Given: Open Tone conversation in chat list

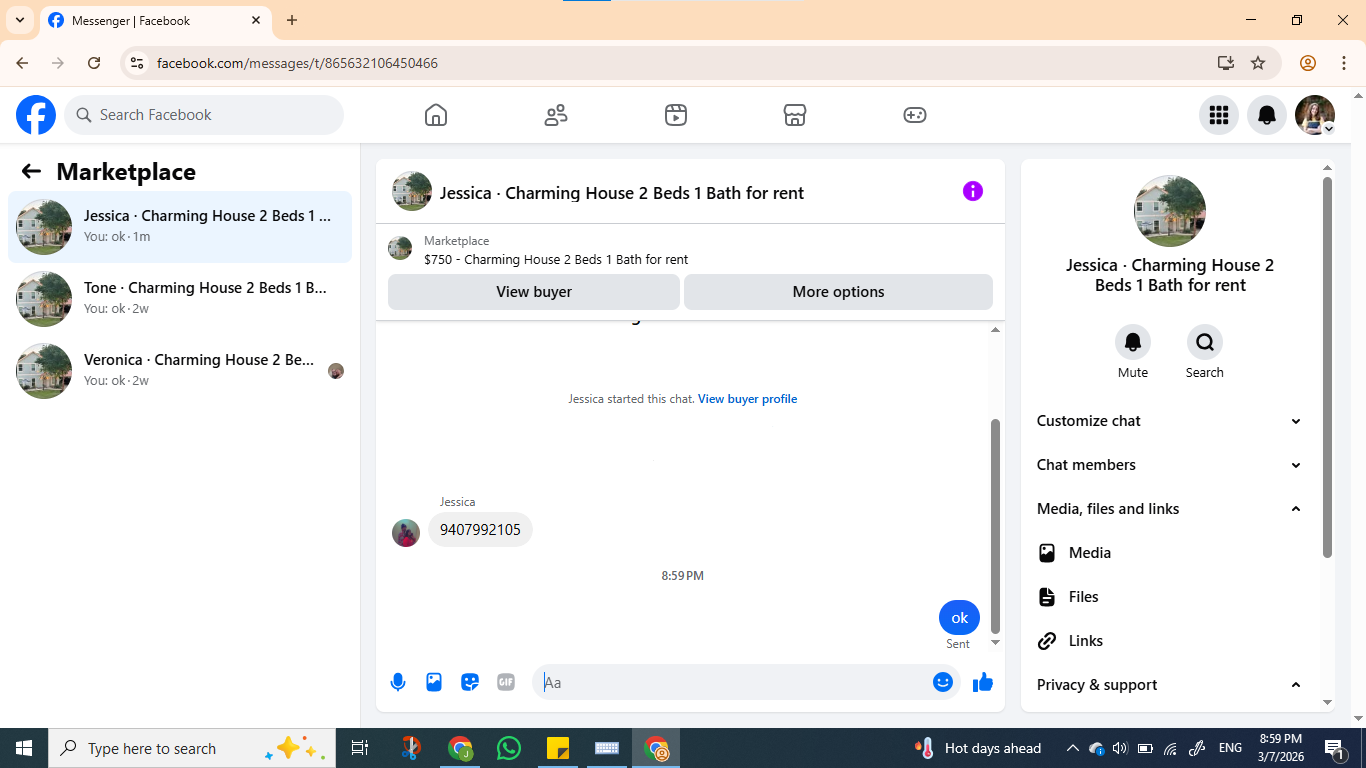Looking at the screenshot, I should [x=180, y=299].
